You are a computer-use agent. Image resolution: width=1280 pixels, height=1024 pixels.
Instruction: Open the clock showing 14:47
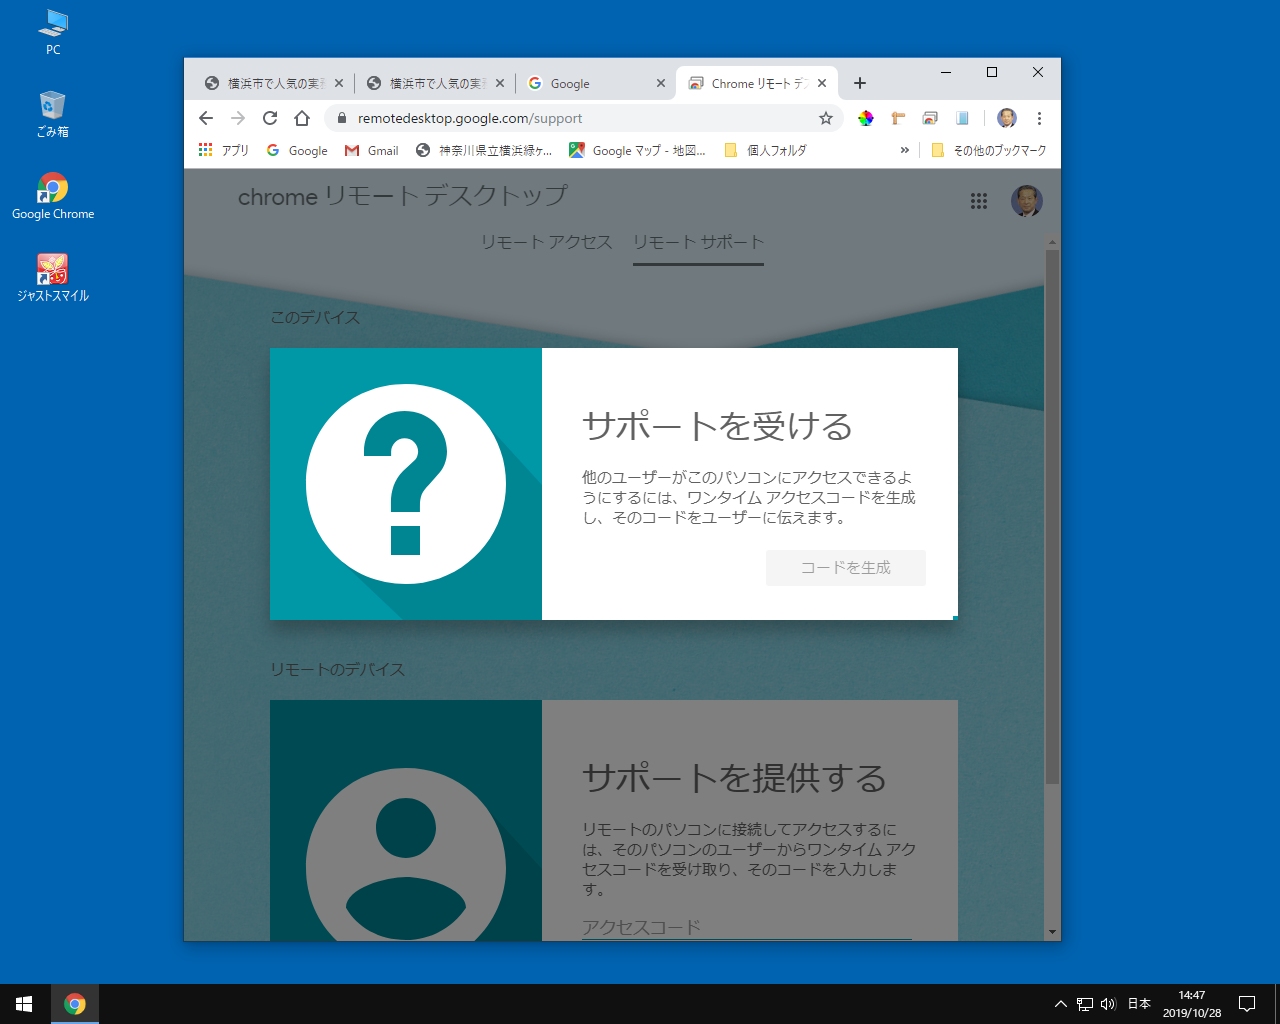pos(1192,1004)
